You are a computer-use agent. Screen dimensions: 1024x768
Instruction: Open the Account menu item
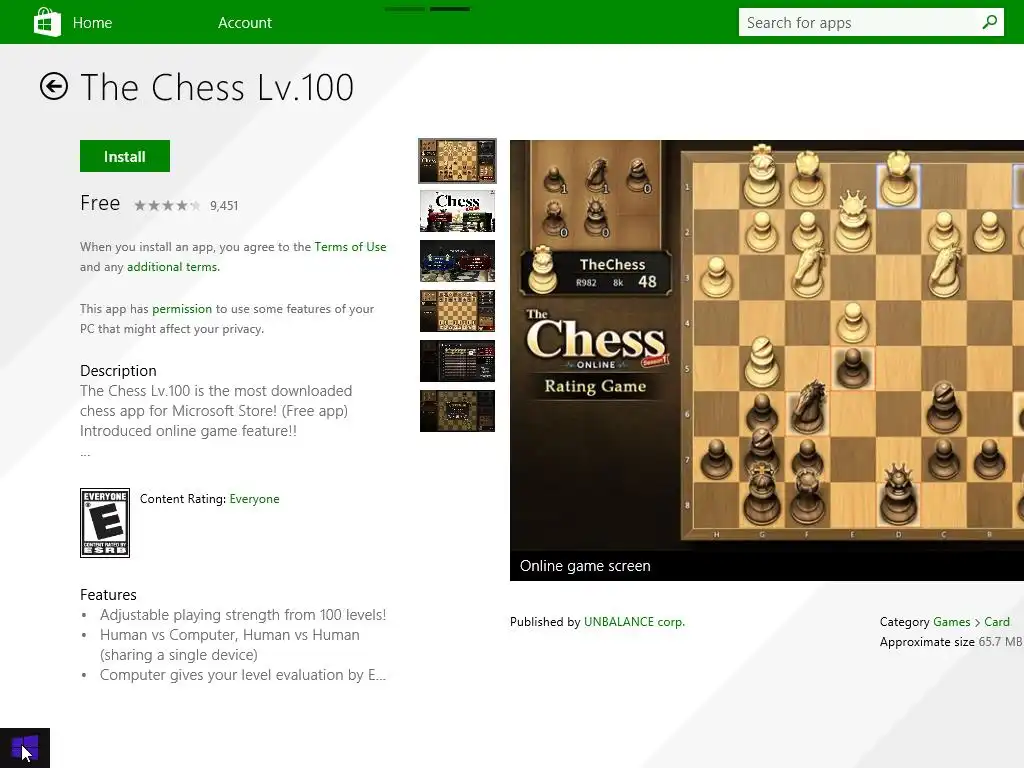pos(245,23)
